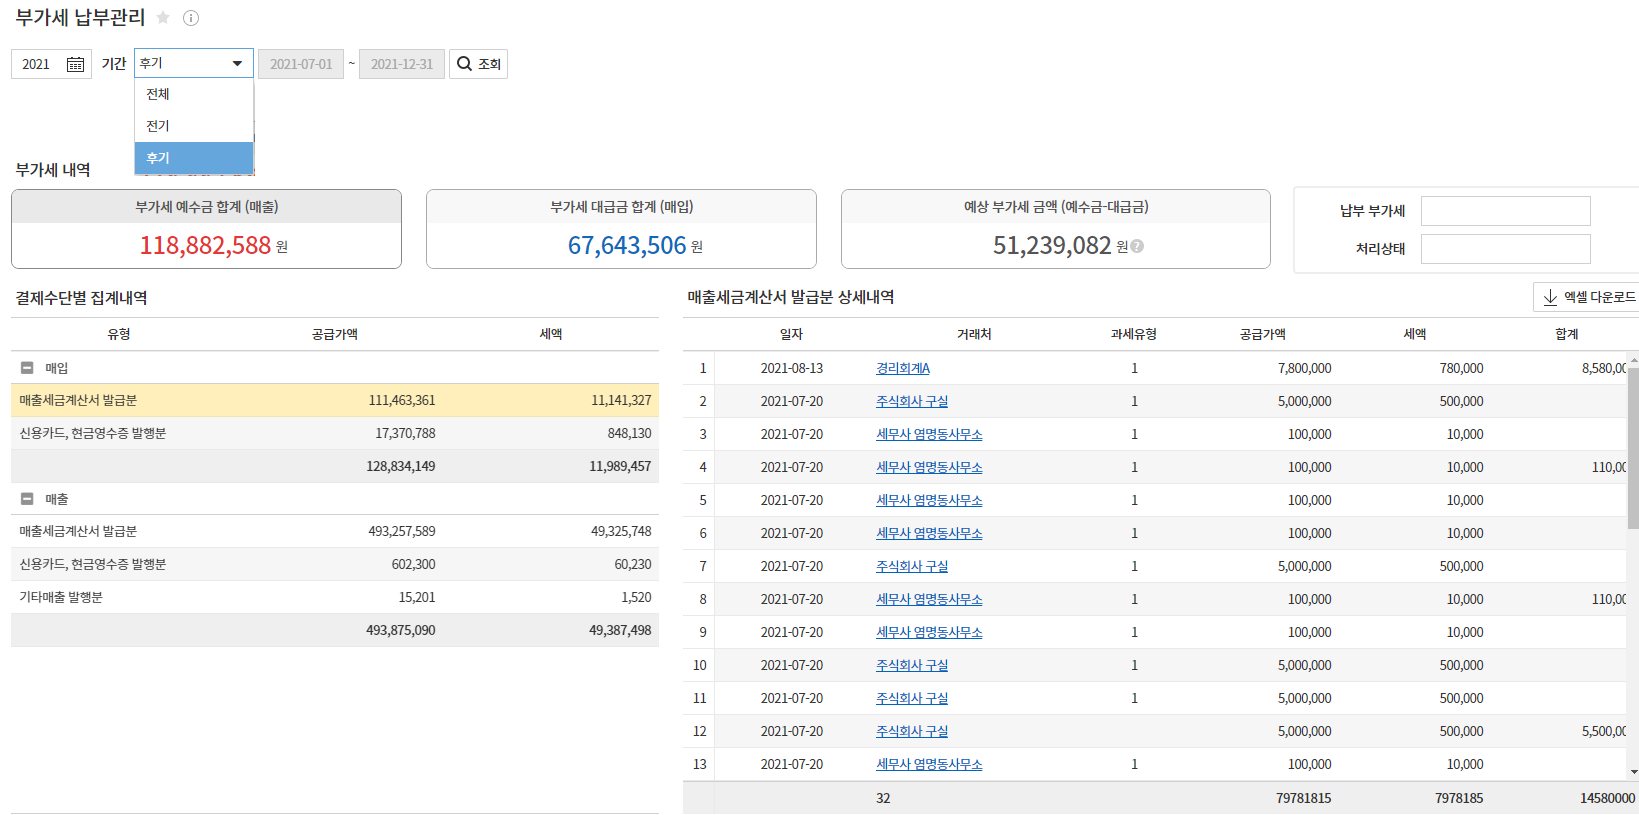Open 주식회사 구실 link in row 2
The width and height of the screenshot is (1639, 815).
coord(911,401)
